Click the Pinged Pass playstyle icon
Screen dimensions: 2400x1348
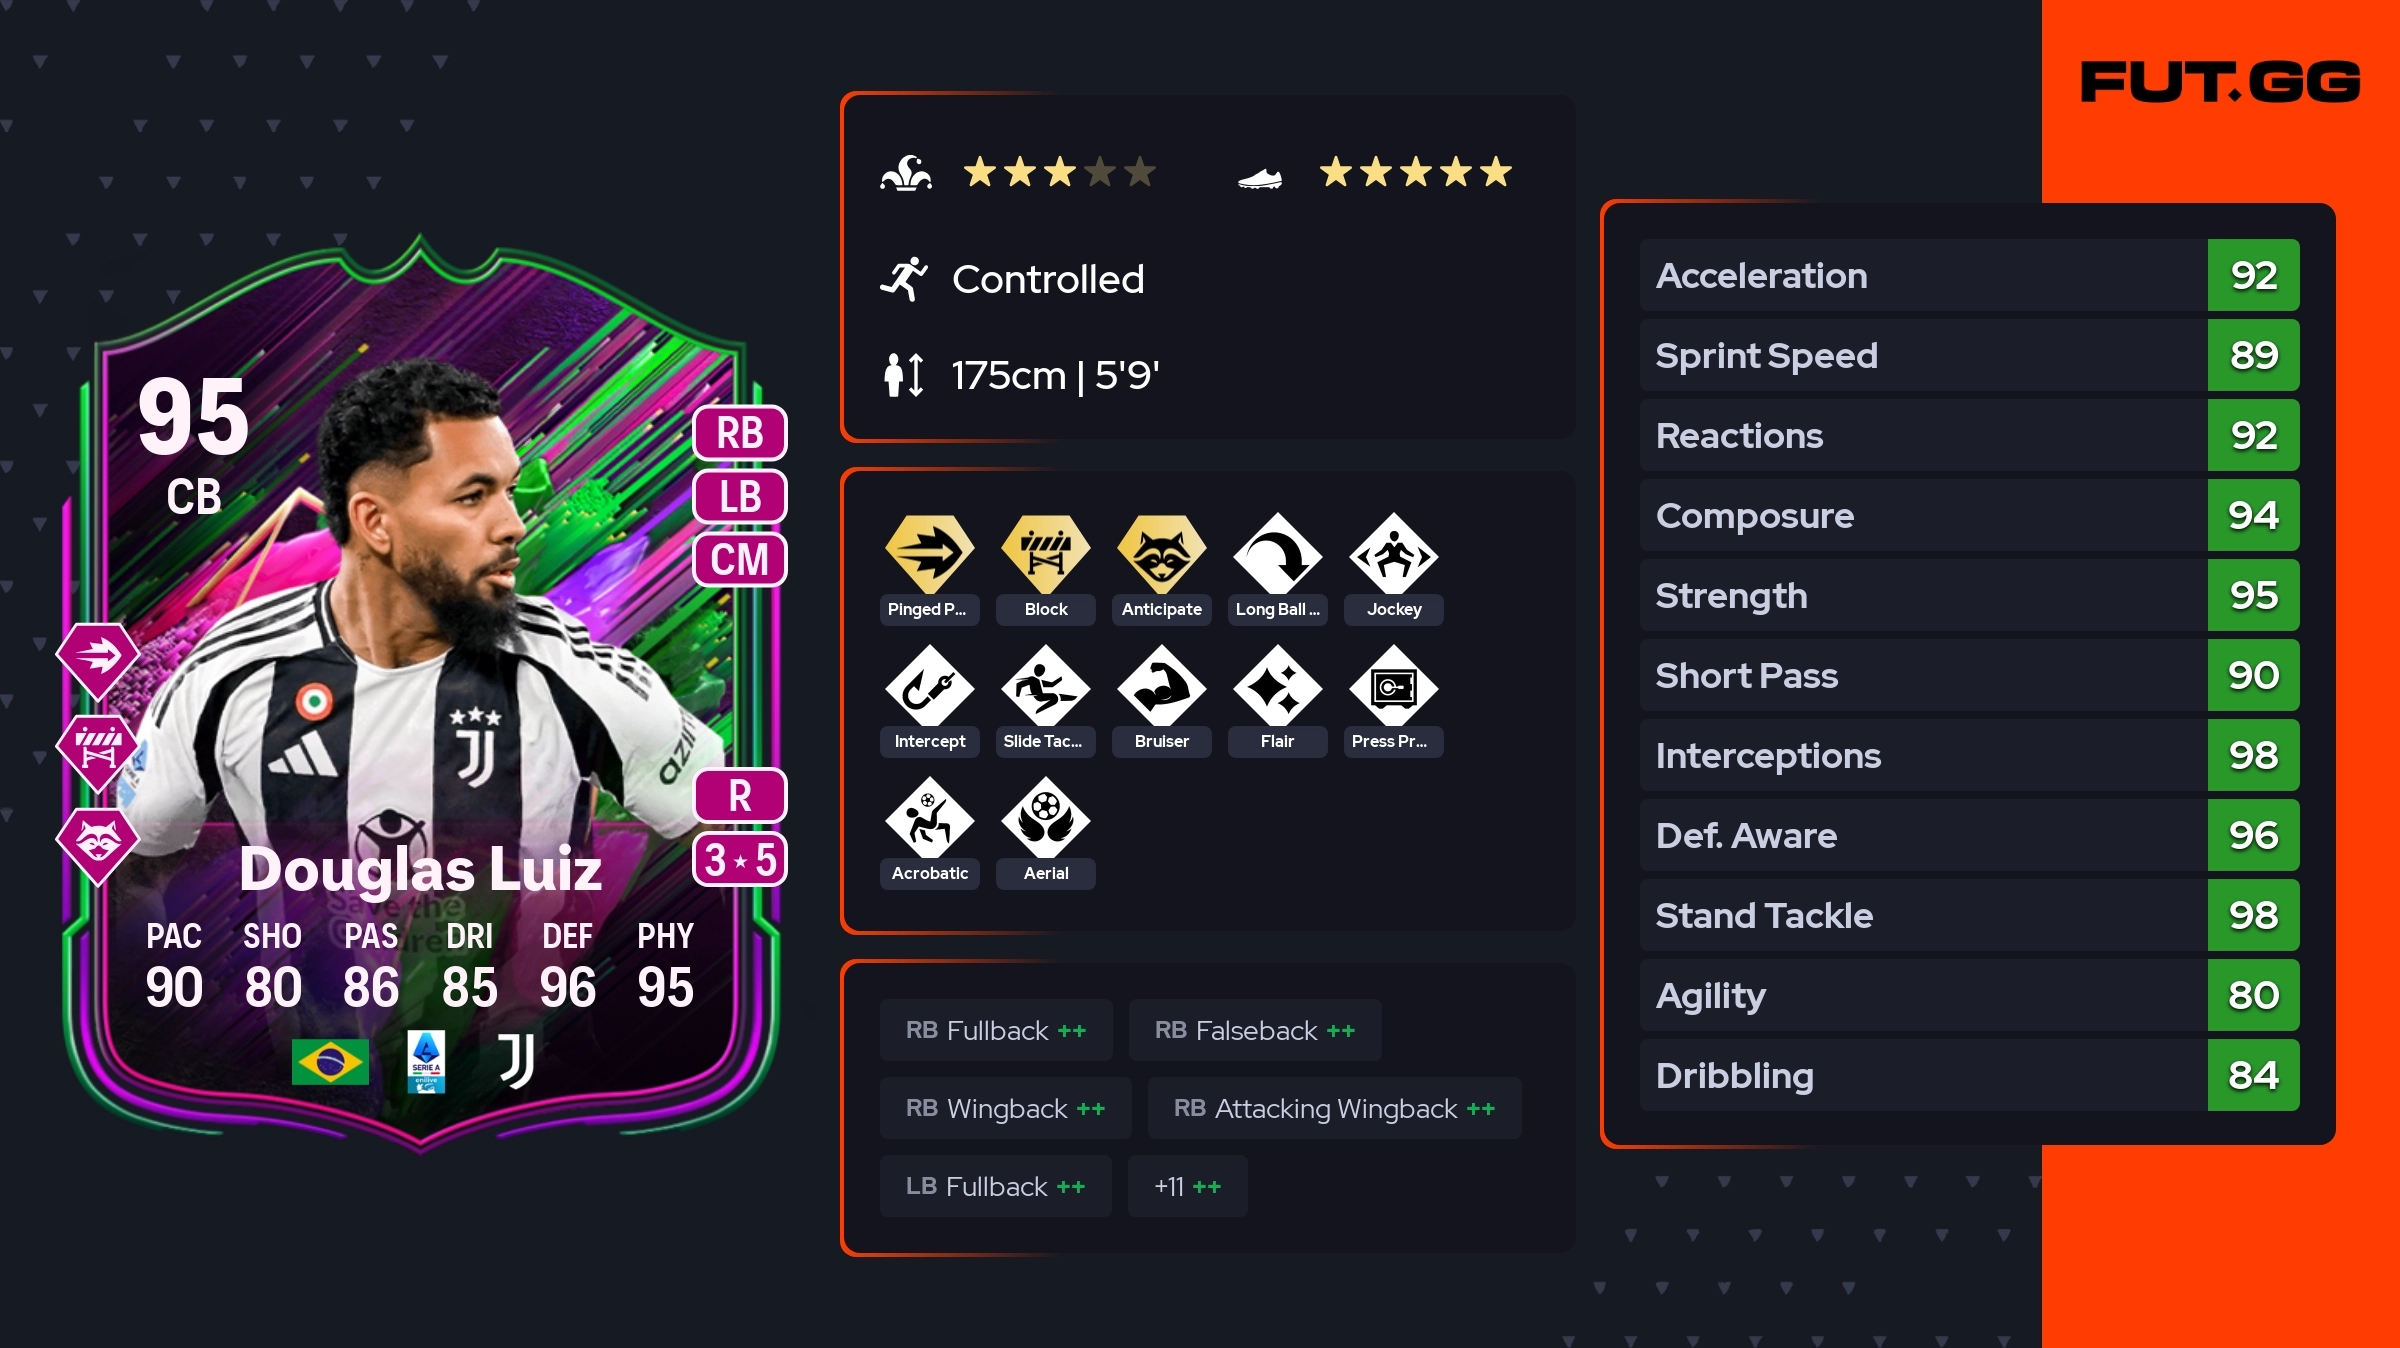(929, 553)
